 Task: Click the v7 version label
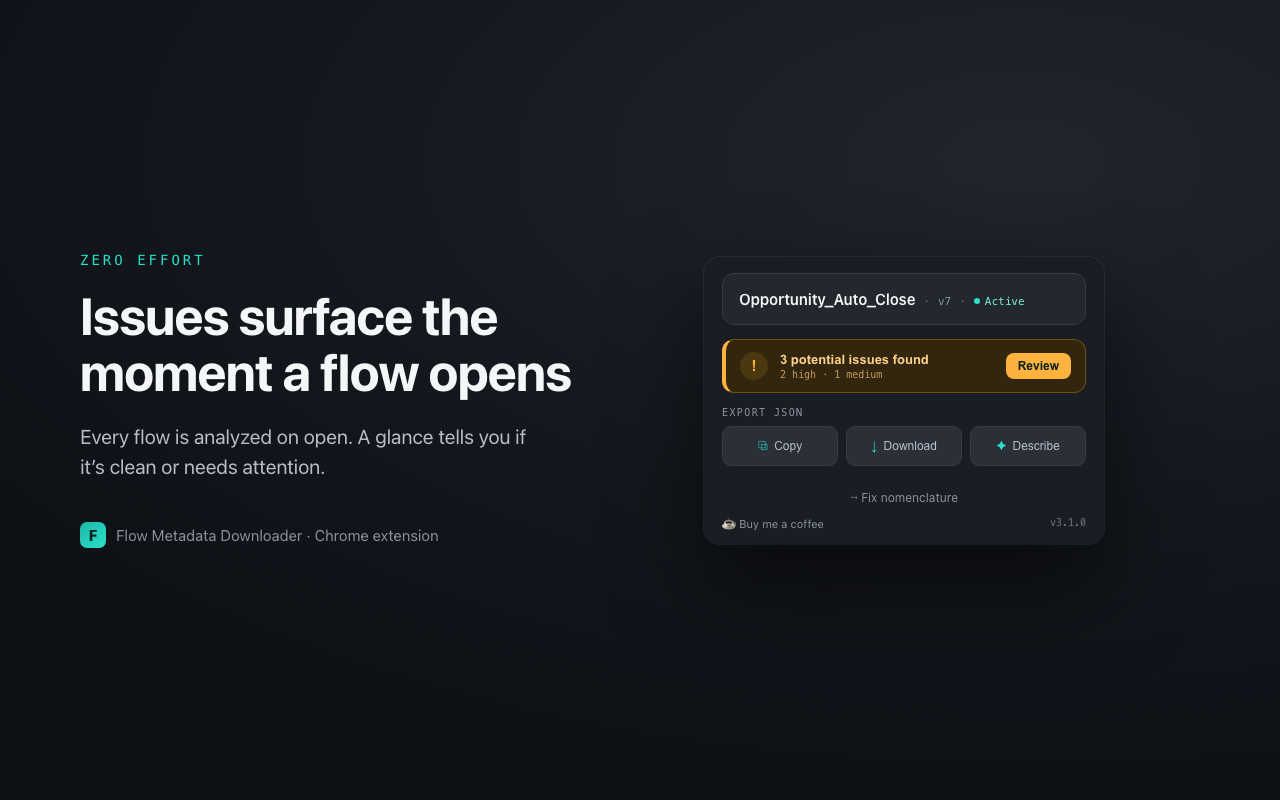click(x=944, y=301)
